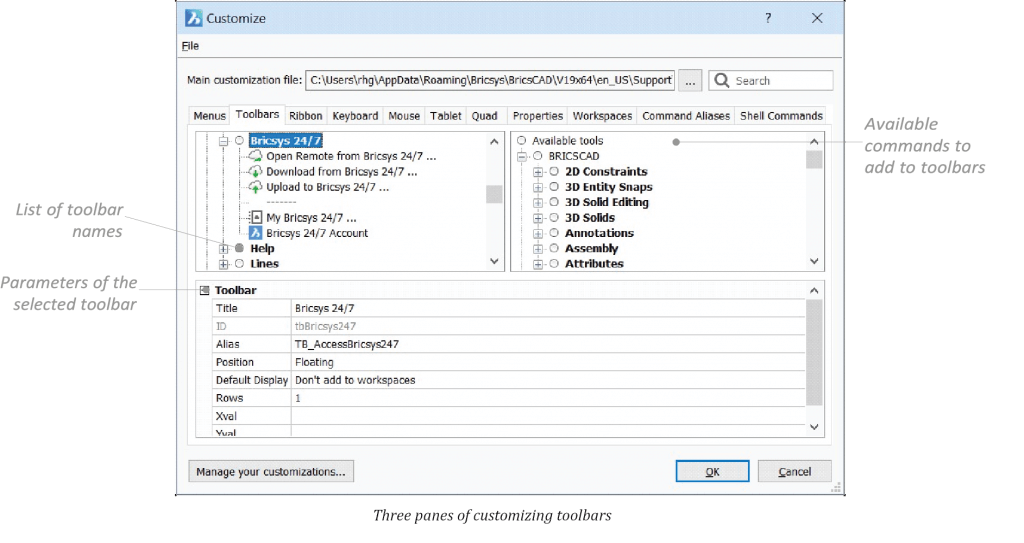Click the toolbar list scroll down arrow
1024x543 pixels.
coord(494,261)
